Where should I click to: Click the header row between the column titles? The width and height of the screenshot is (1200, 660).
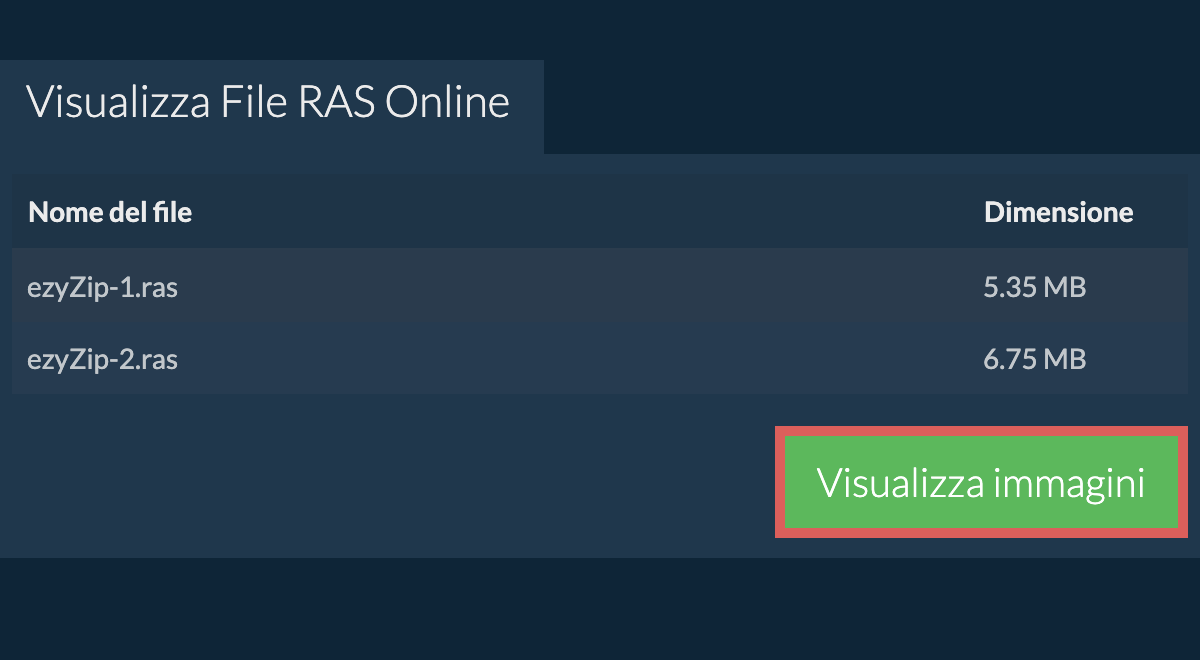(580, 212)
